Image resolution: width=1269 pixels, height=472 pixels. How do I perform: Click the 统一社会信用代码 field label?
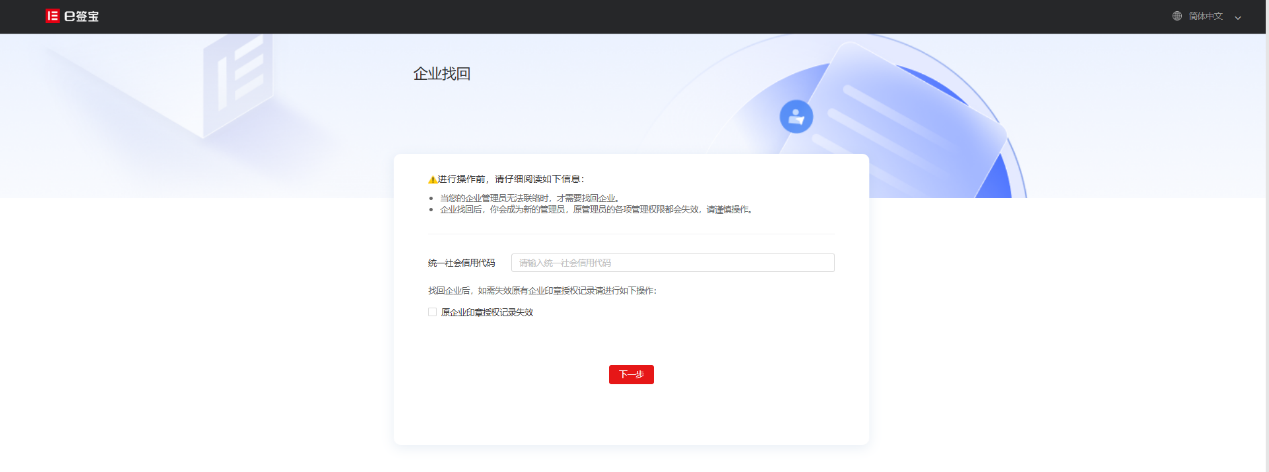(461, 263)
